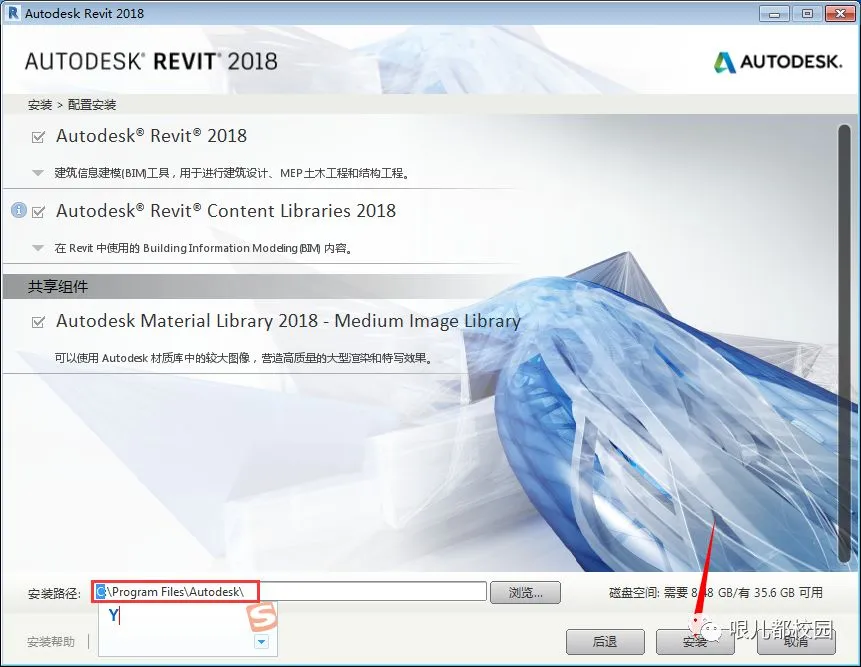Click the 共享组件 section header
Image resolution: width=861 pixels, height=667 pixels.
tap(58, 287)
